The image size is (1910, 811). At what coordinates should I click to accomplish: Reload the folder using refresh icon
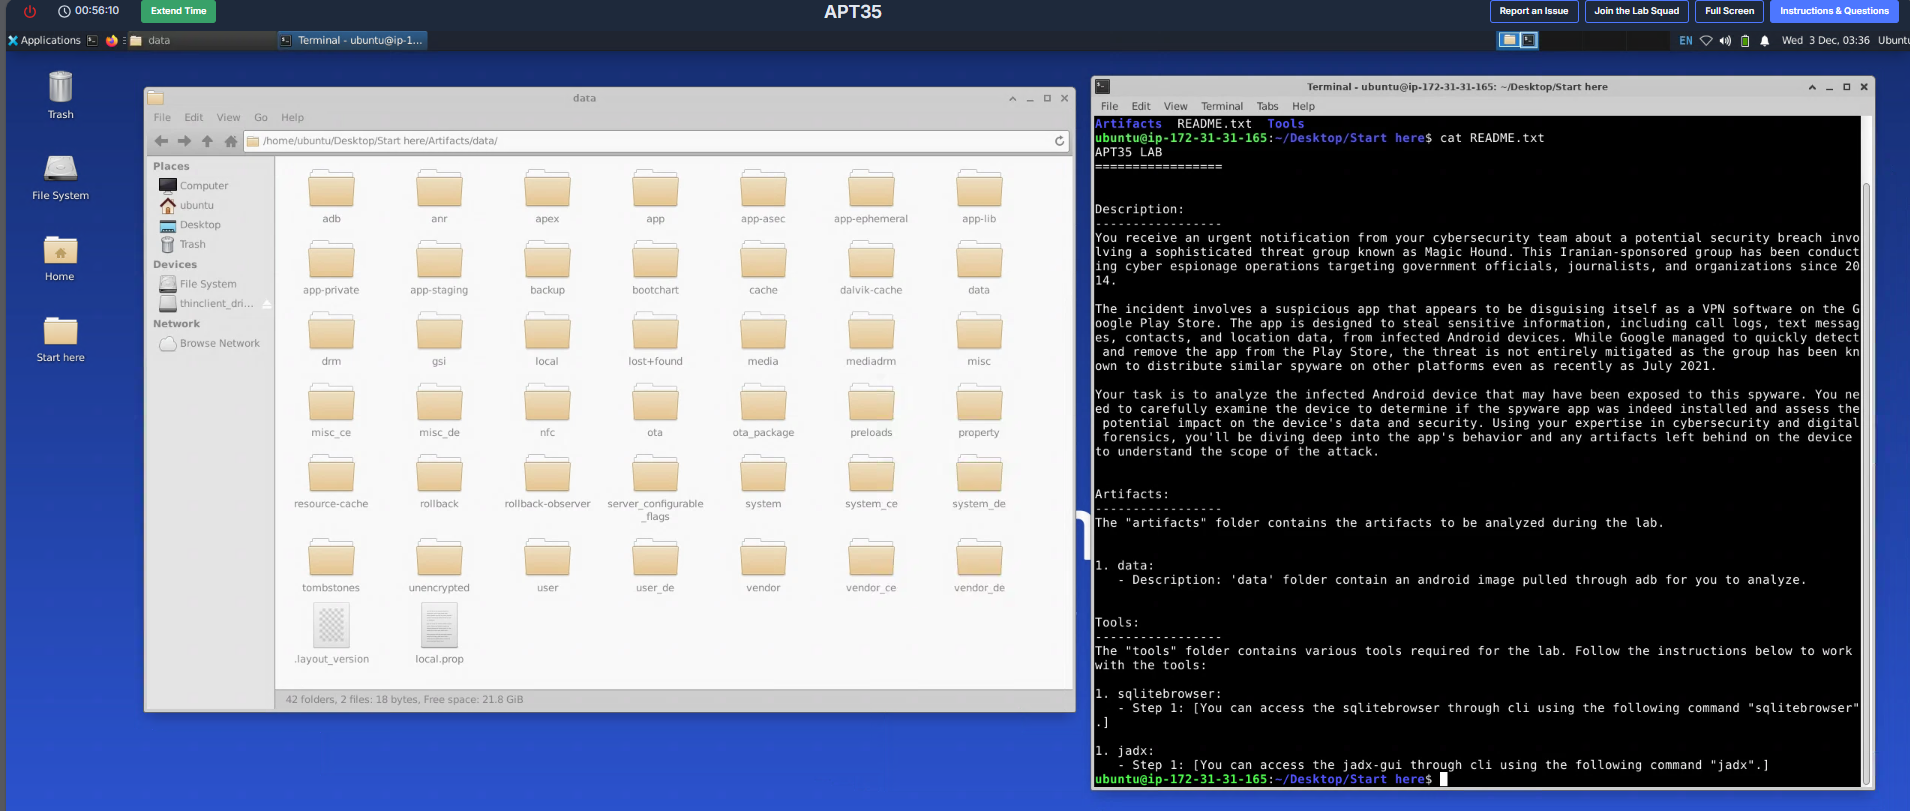1059,141
